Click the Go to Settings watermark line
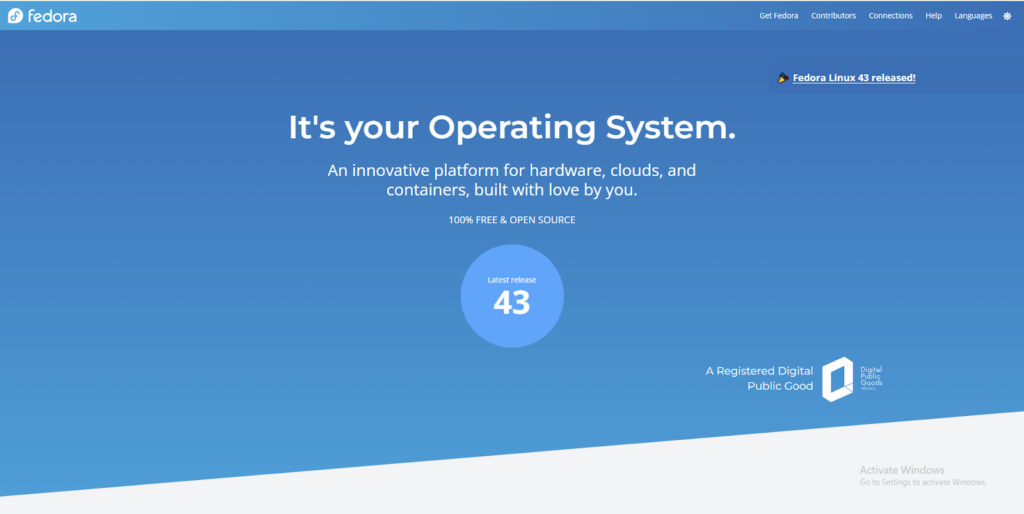The width and height of the screenshot is (1024, 514). click(x=923, y=482)
